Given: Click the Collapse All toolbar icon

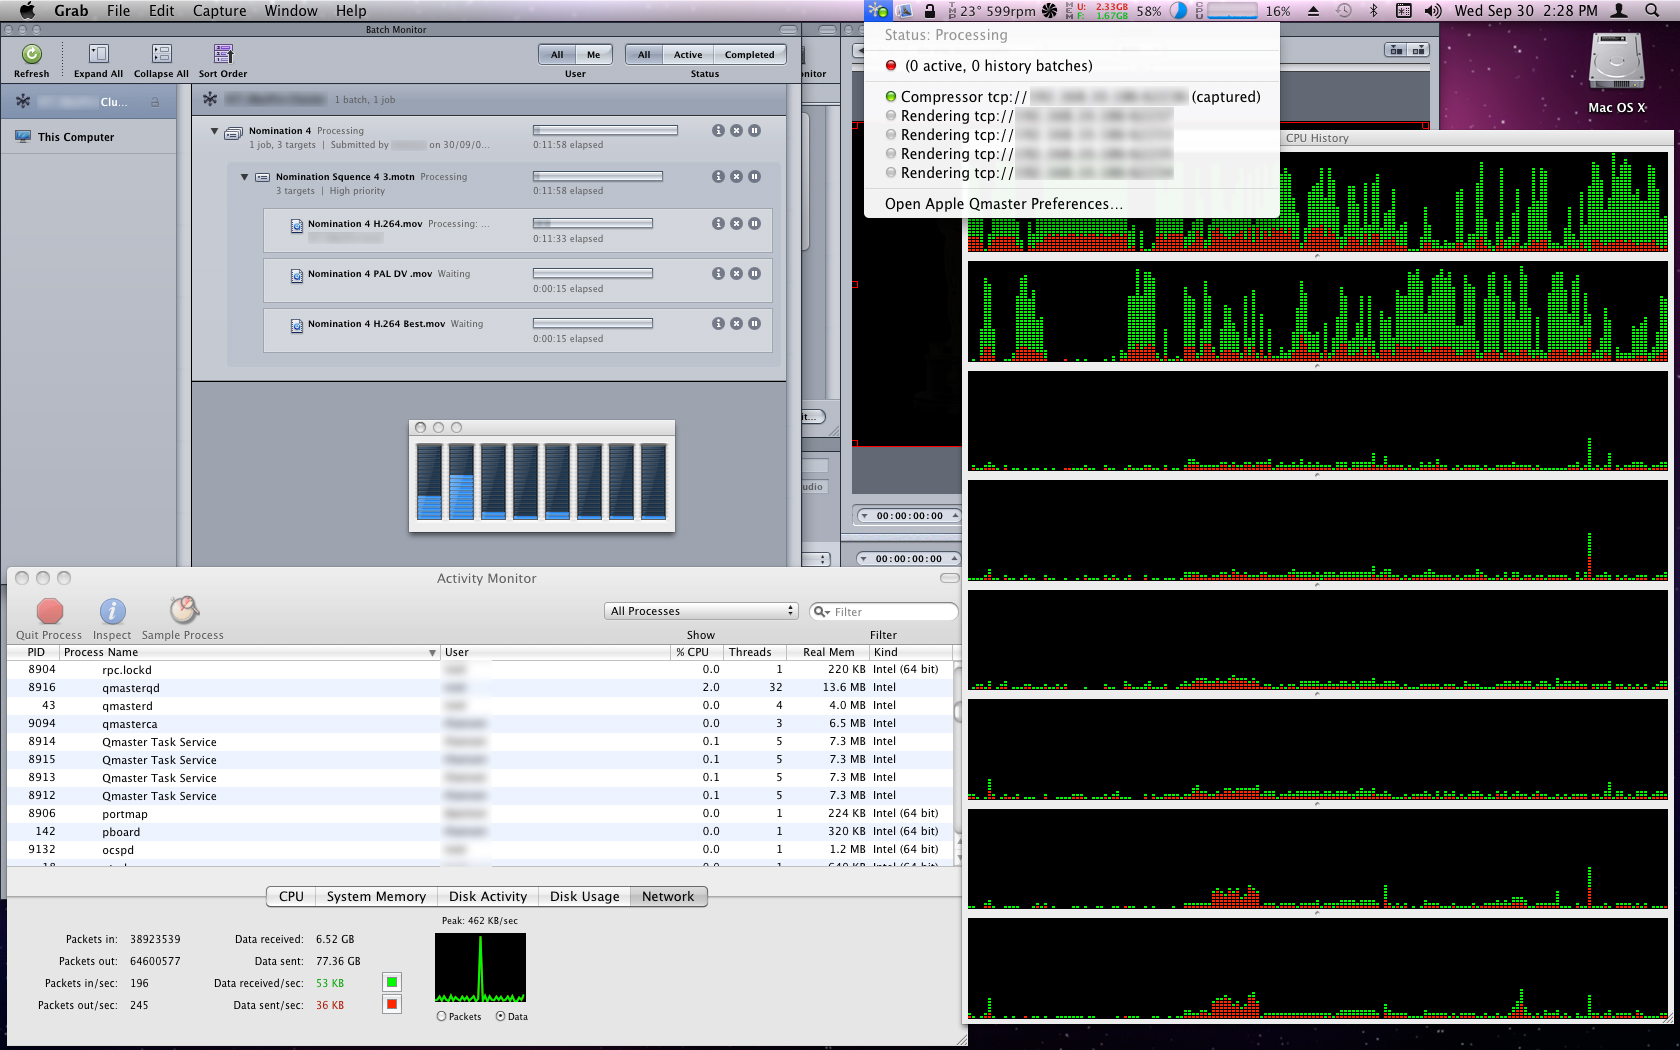Looking at the screenshot, I should [161, 54].
